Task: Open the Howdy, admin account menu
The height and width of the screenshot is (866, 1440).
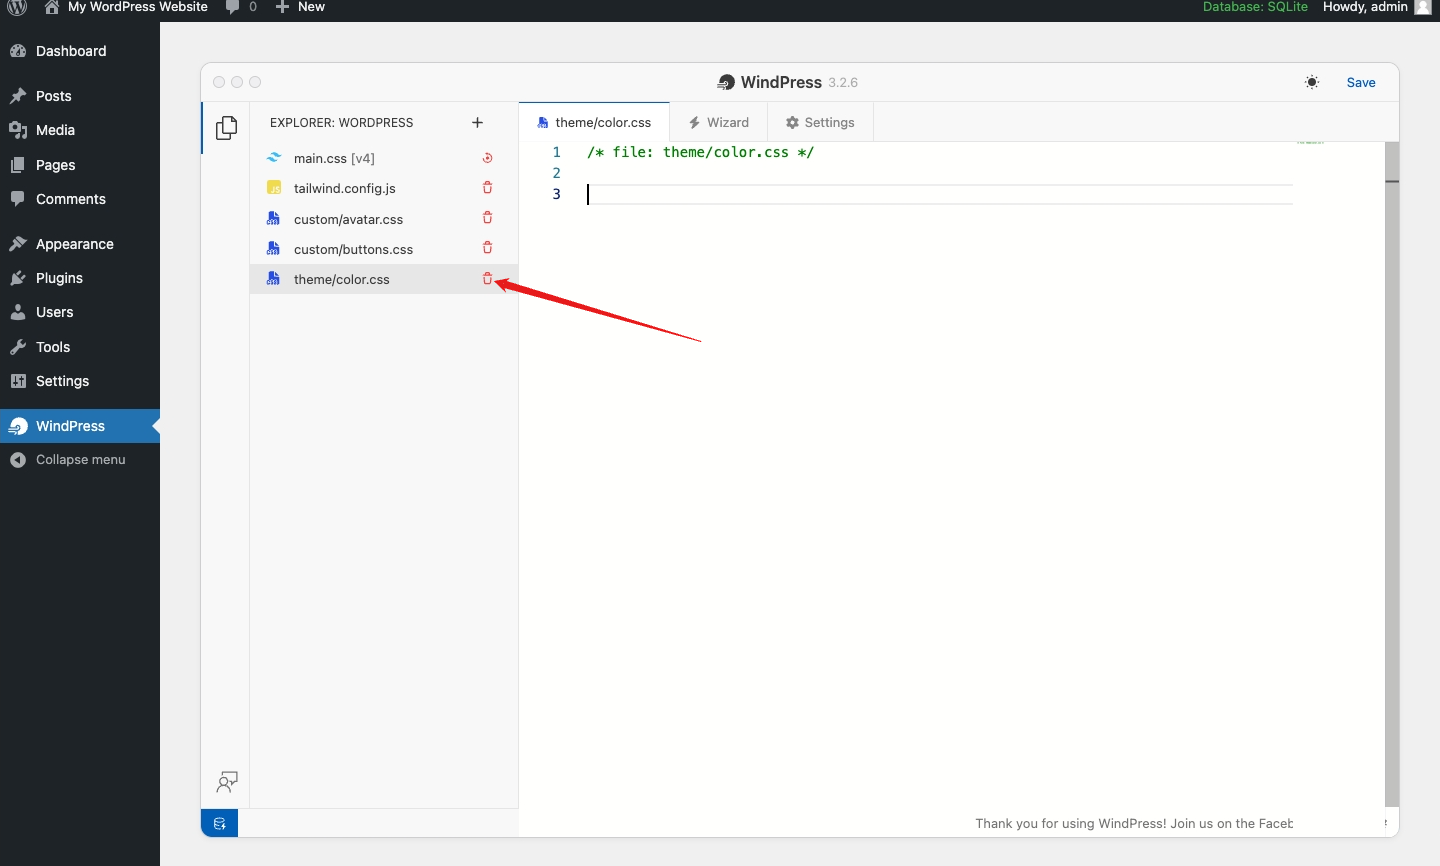Action: 1375,7
